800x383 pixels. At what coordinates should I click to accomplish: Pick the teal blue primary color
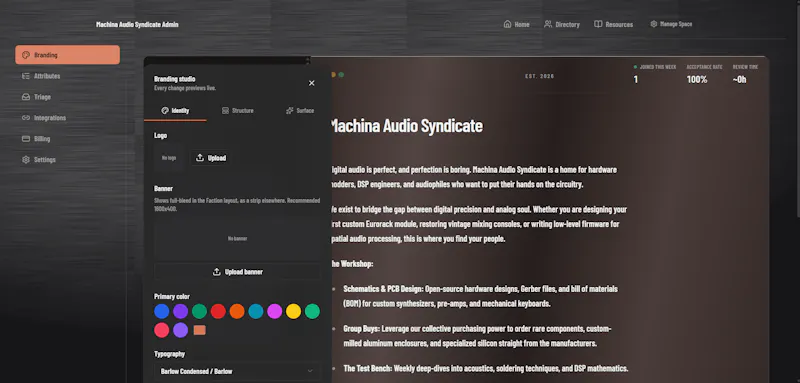click(256, 312)
